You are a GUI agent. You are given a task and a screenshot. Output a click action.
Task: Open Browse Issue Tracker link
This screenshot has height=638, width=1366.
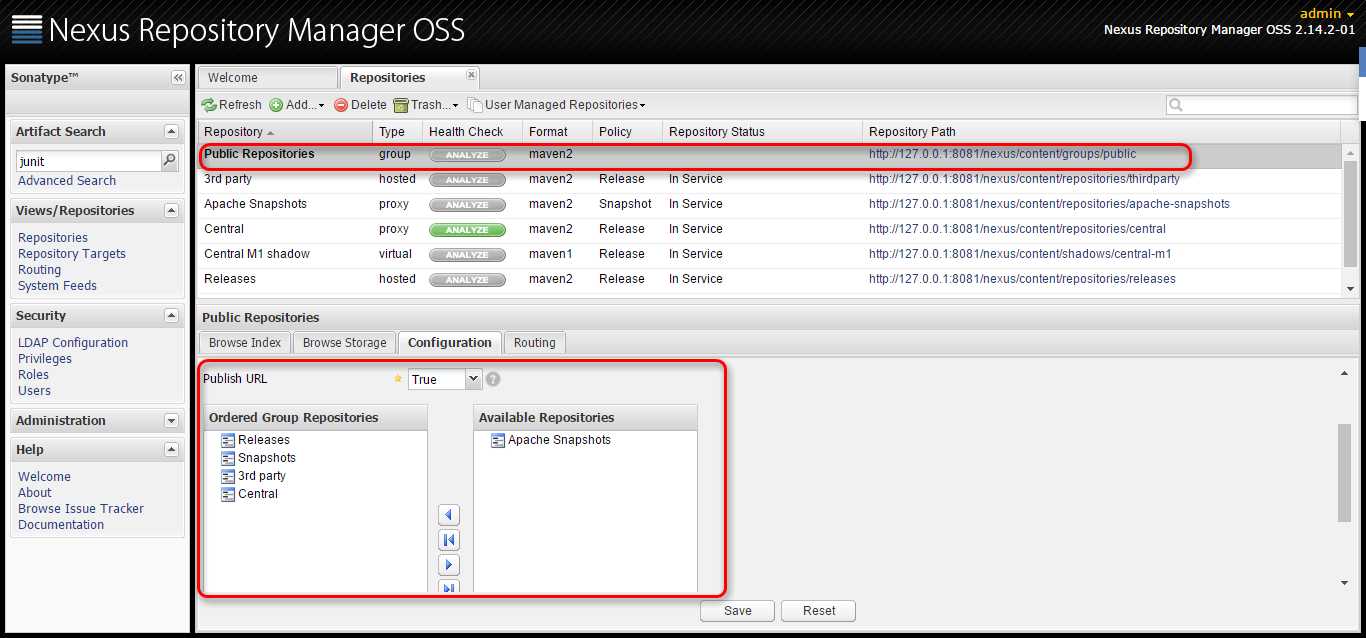click(81, 509)
